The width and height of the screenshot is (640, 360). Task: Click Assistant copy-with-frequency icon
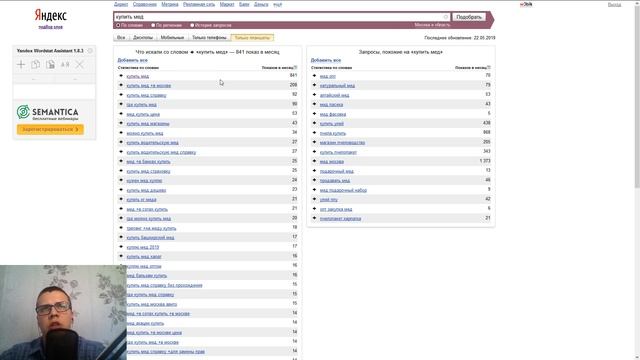click(50, 64)
